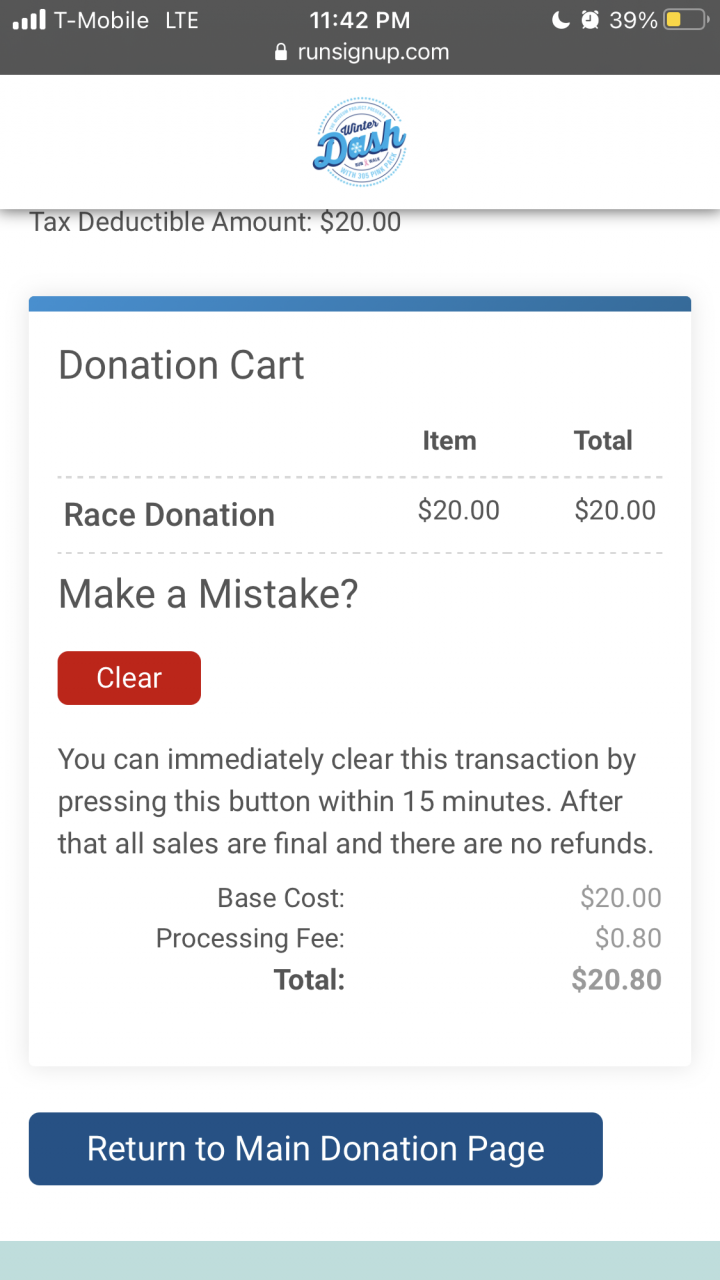Screen dimensions: 720x1280
Task: Tap the Winter Dash logo
Action: pos(359,142)
